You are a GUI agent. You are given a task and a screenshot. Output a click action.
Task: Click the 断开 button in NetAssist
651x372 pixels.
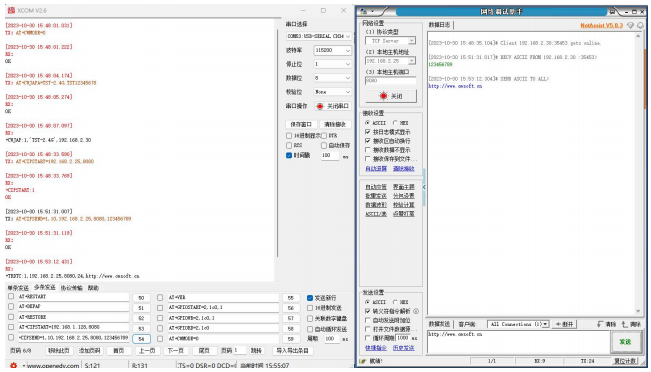(565, 324)
